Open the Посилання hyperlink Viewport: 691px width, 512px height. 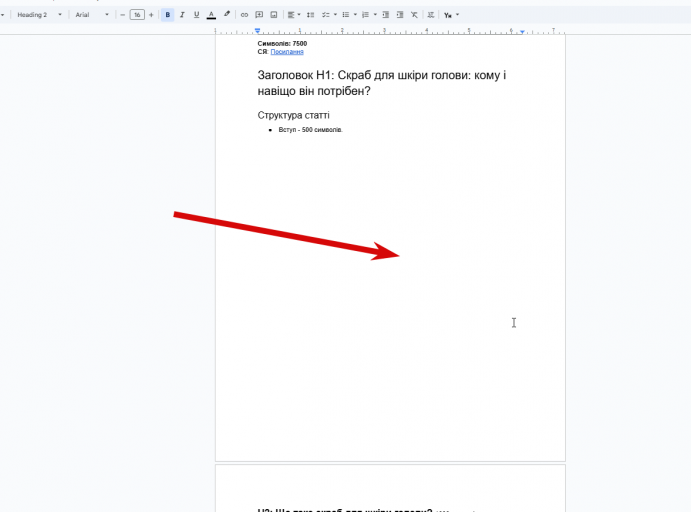tap(287, 52)
